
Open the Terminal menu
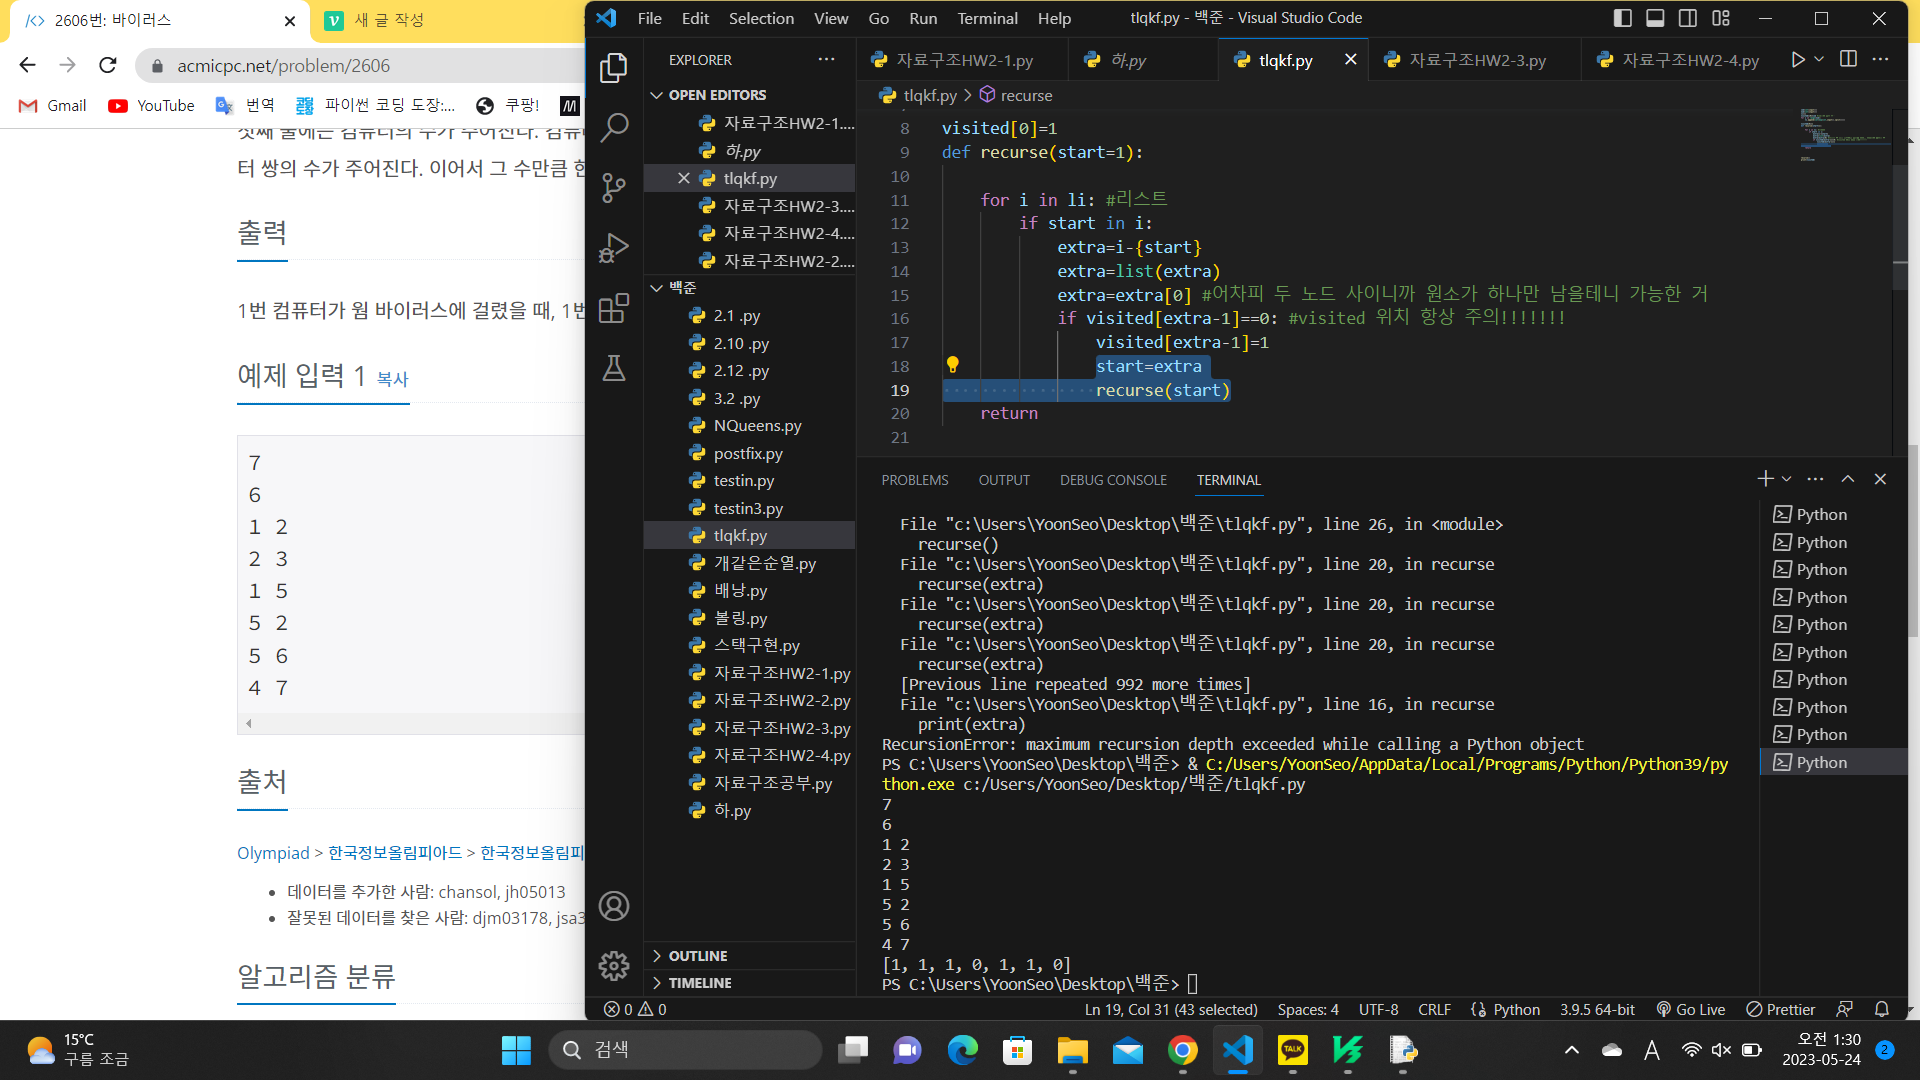[986, 18]
